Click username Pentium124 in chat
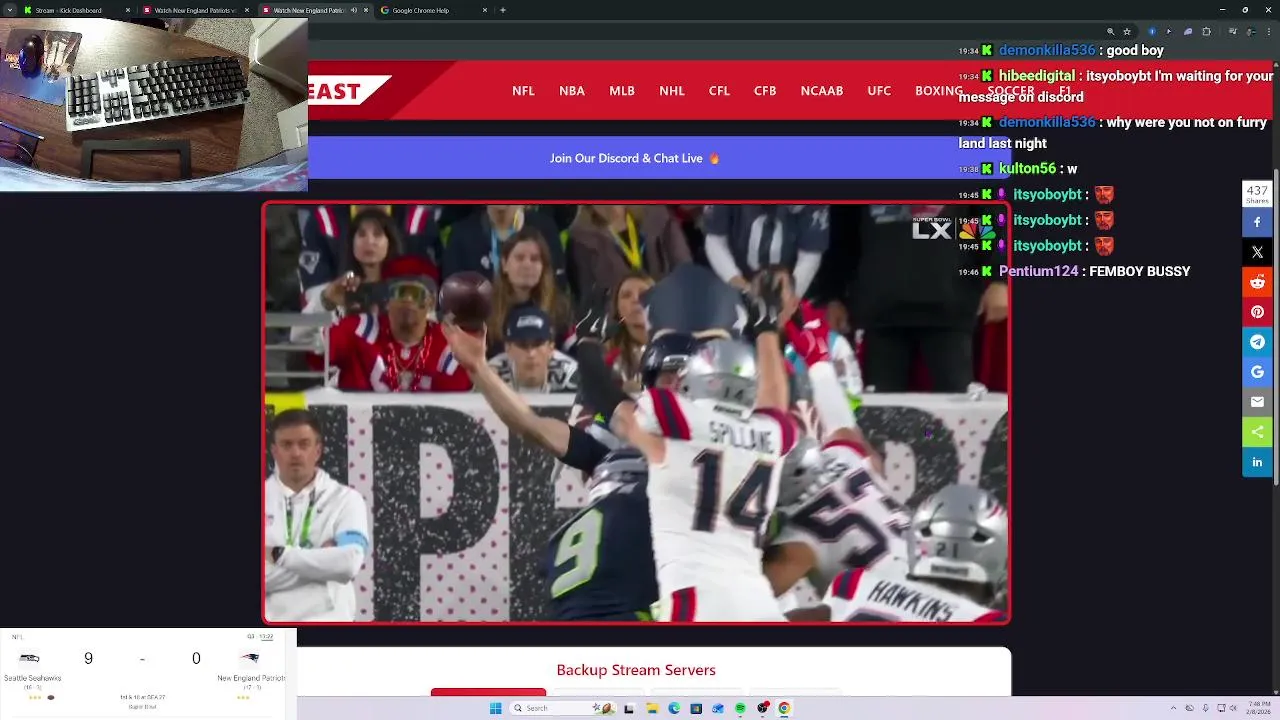 1038,271
